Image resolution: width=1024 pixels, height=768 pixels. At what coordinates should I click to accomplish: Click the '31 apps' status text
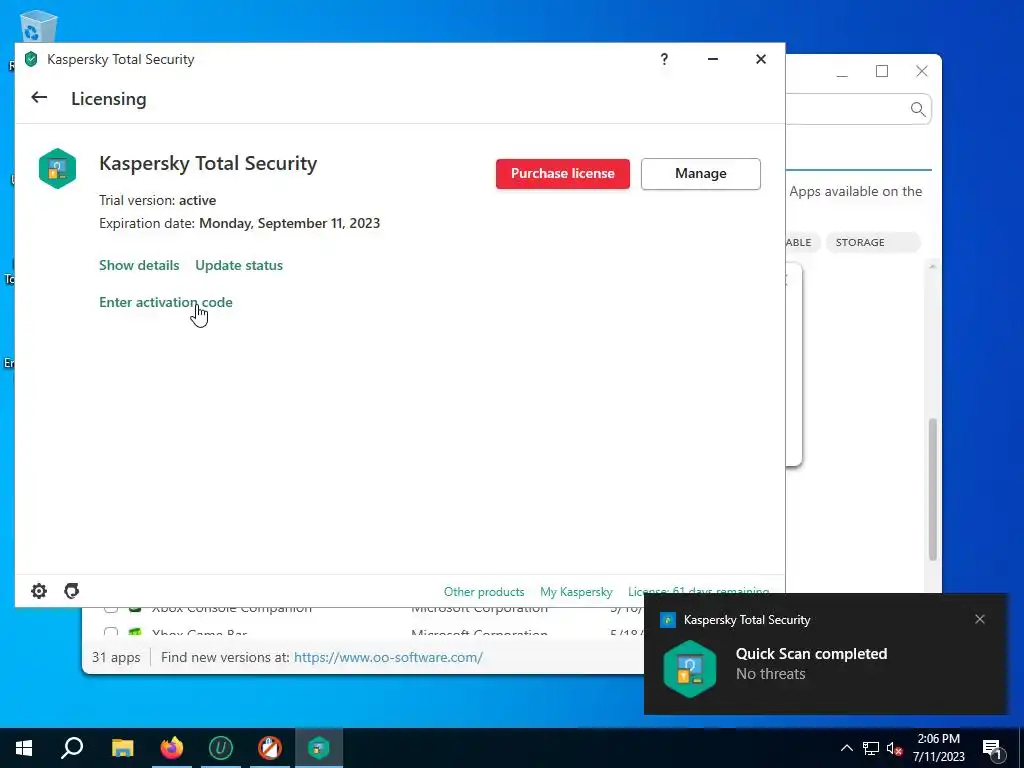(x=116, y=657)
